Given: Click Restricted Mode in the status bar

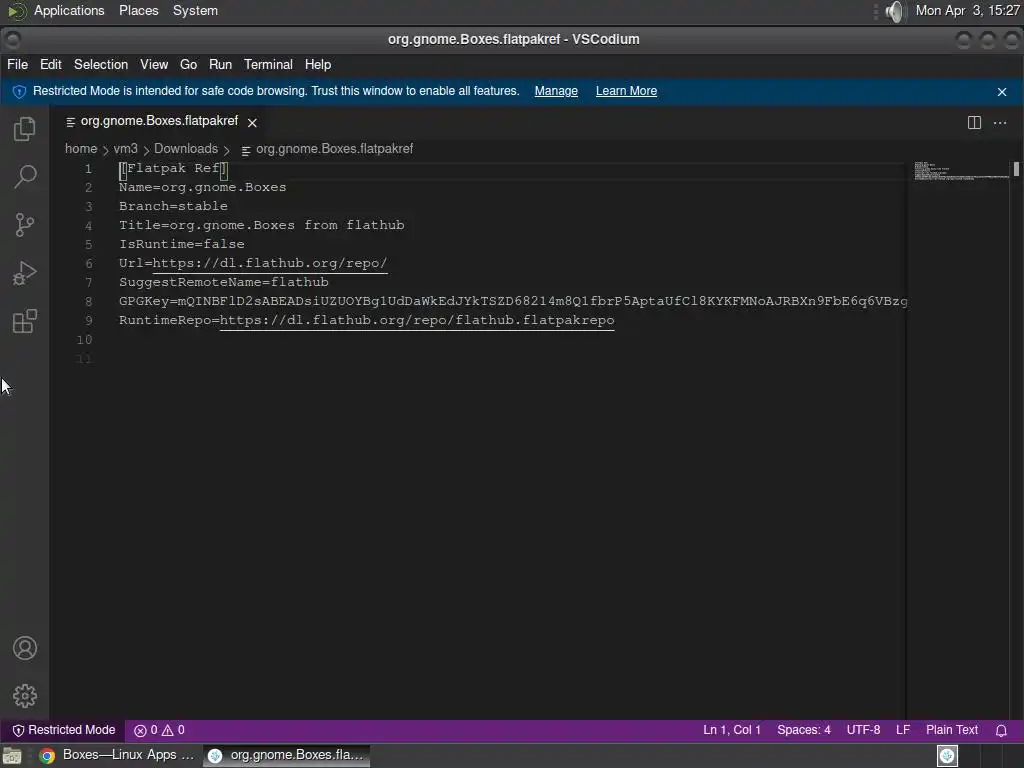Looking at the screenshot, I should 64,730.
